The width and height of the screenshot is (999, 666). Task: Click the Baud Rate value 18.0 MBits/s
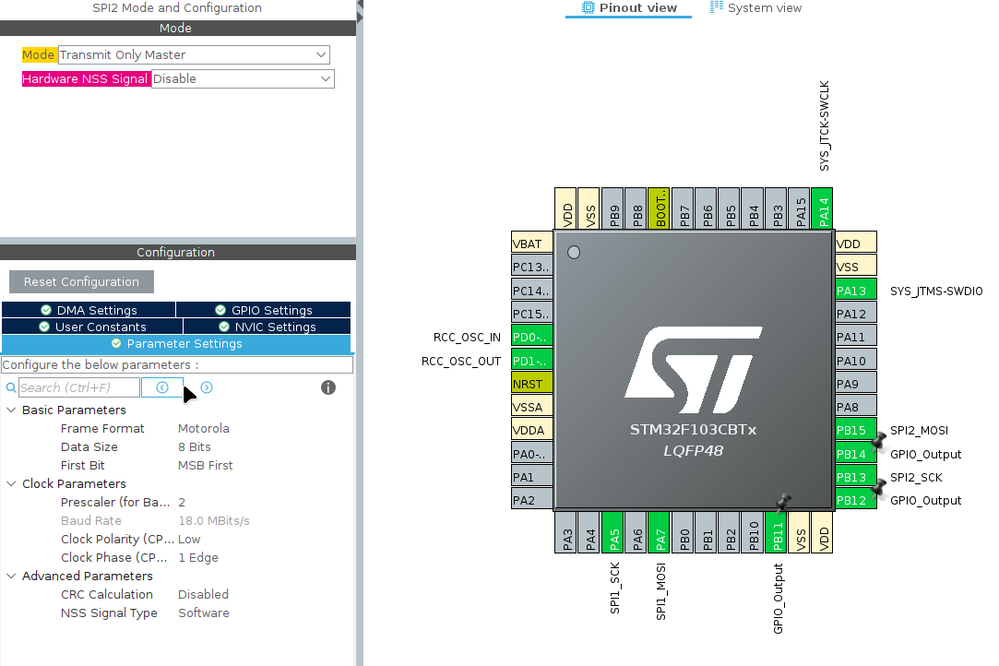(x=213, y=521)
